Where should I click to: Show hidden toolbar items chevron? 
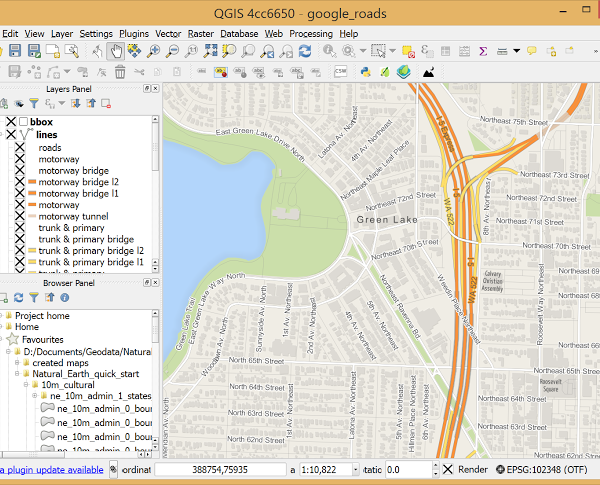point(596,51)
